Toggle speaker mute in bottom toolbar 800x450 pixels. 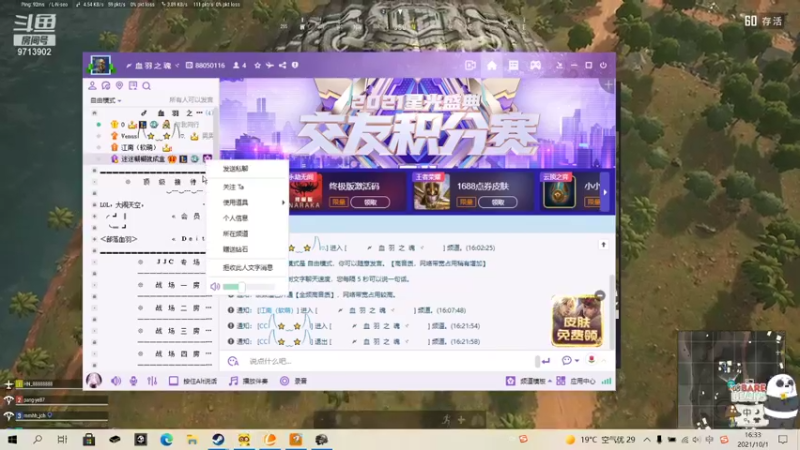116,381
